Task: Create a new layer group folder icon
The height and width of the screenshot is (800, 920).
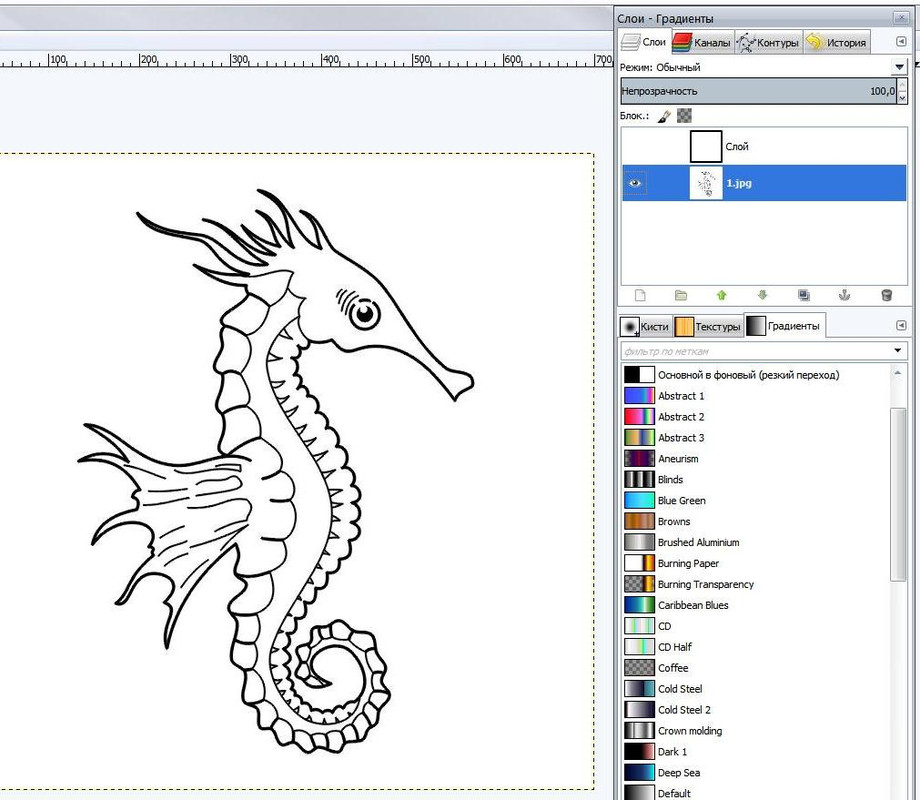Action: pos(681,295)
